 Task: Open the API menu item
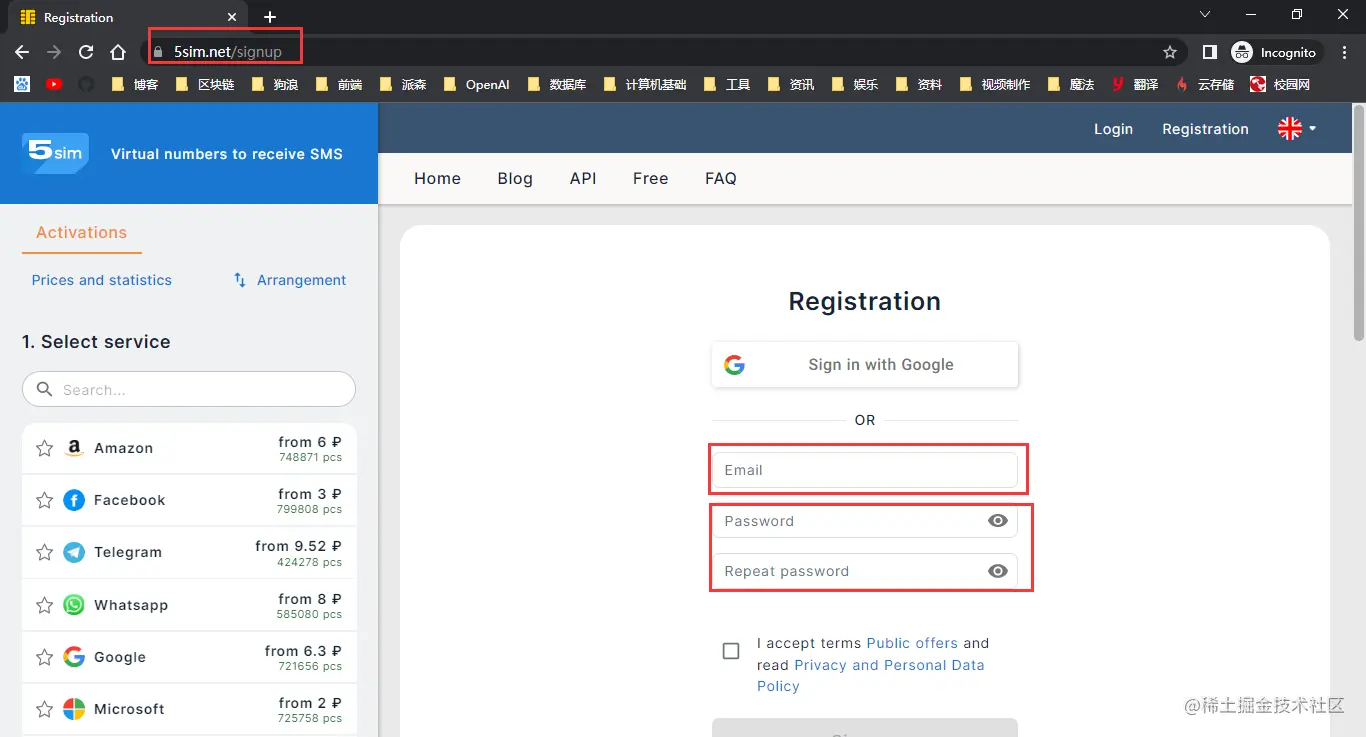coord(583,178)
